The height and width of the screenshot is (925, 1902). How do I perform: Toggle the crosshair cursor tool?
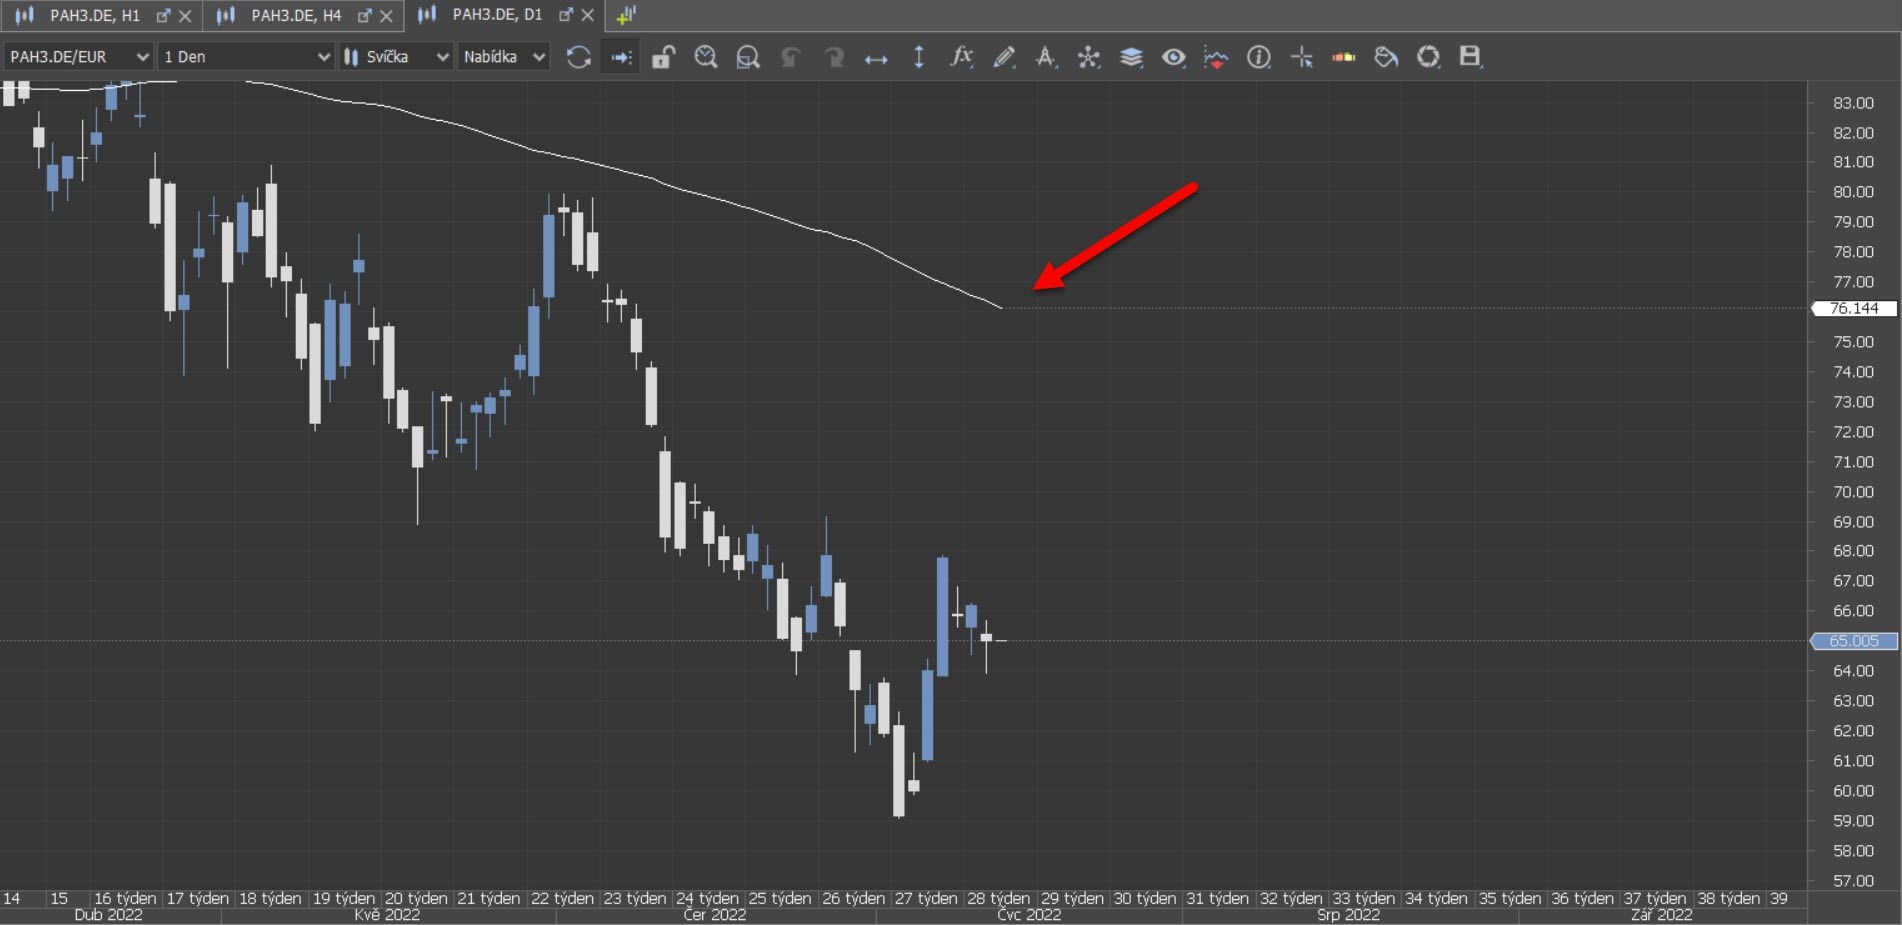pyautogui.click(x=1302, y=57)
